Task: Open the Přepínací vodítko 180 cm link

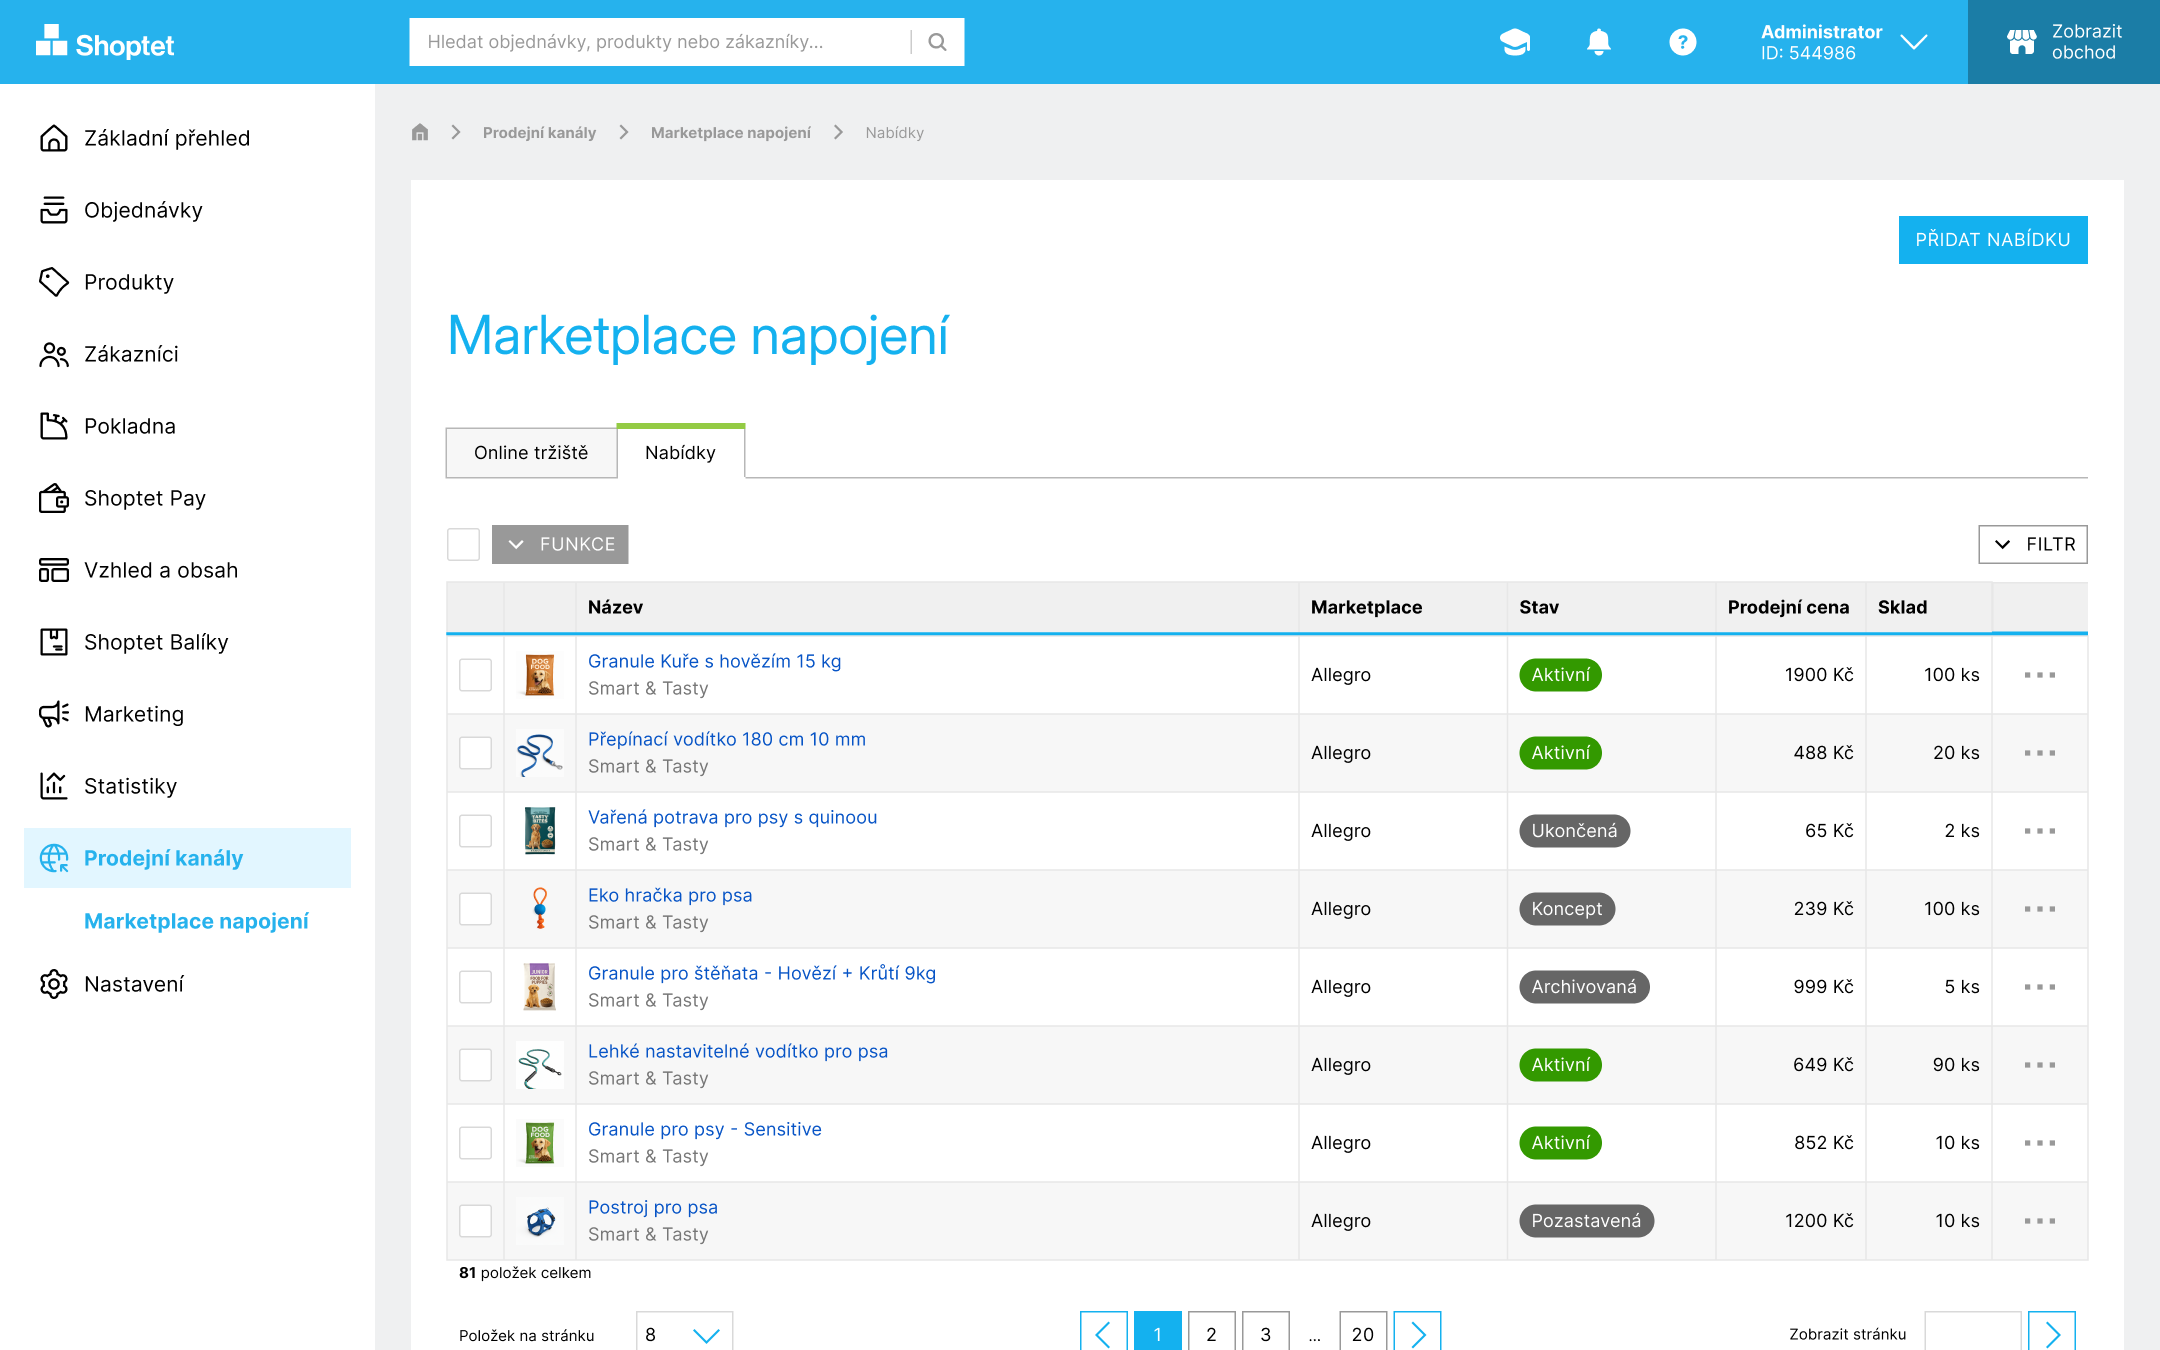Action: tap(726, 739)
